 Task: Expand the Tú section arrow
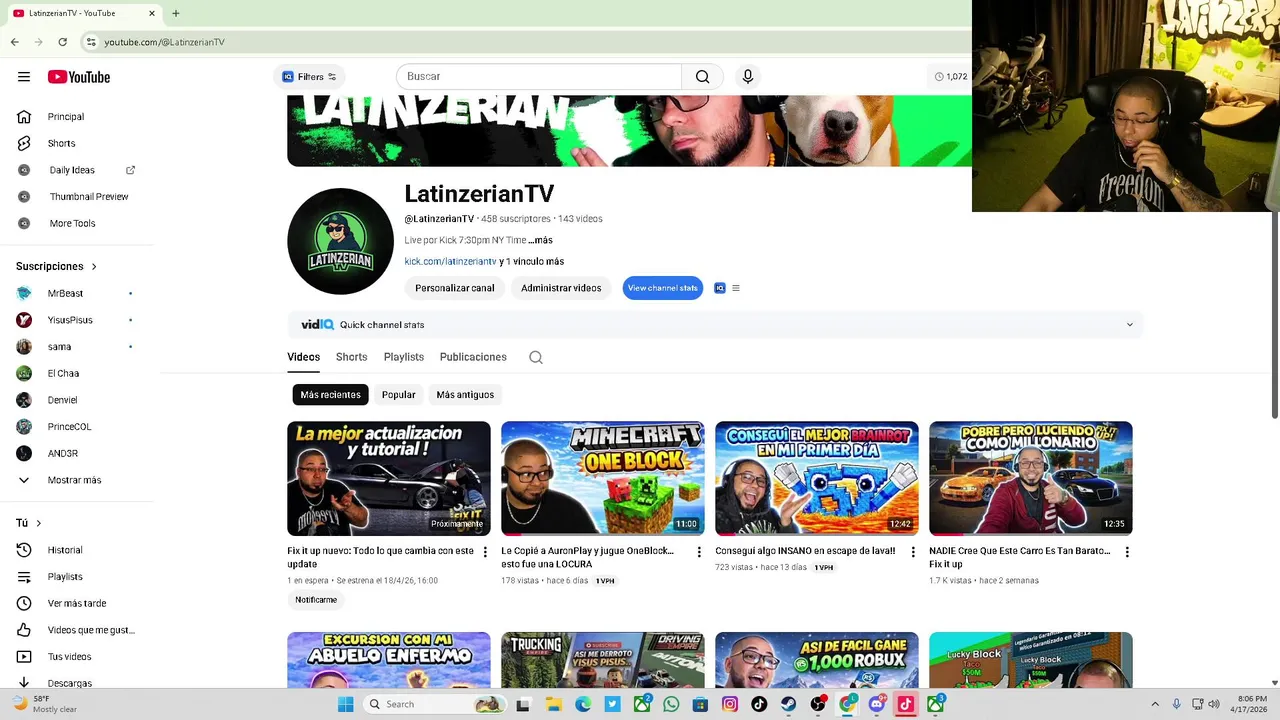click(x=39, y=523)
